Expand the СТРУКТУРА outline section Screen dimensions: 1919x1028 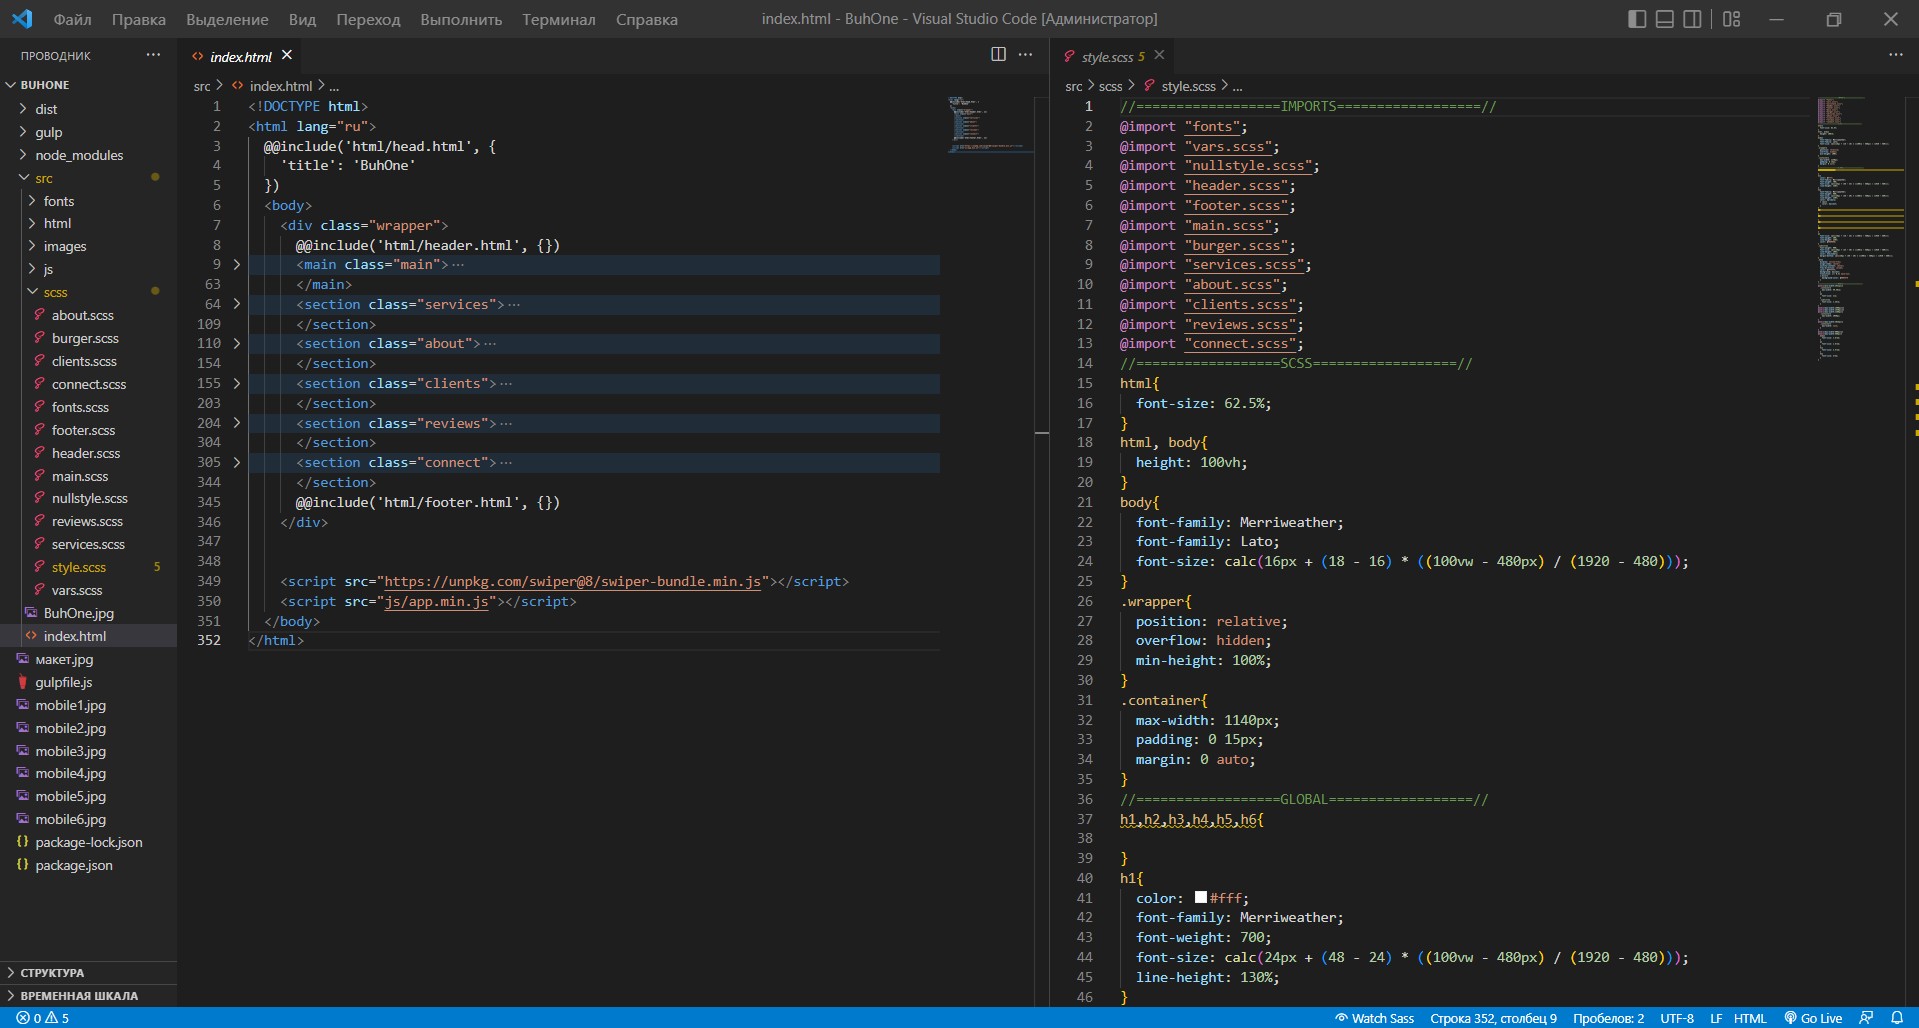pyautogui.click(x=88, y=972)
